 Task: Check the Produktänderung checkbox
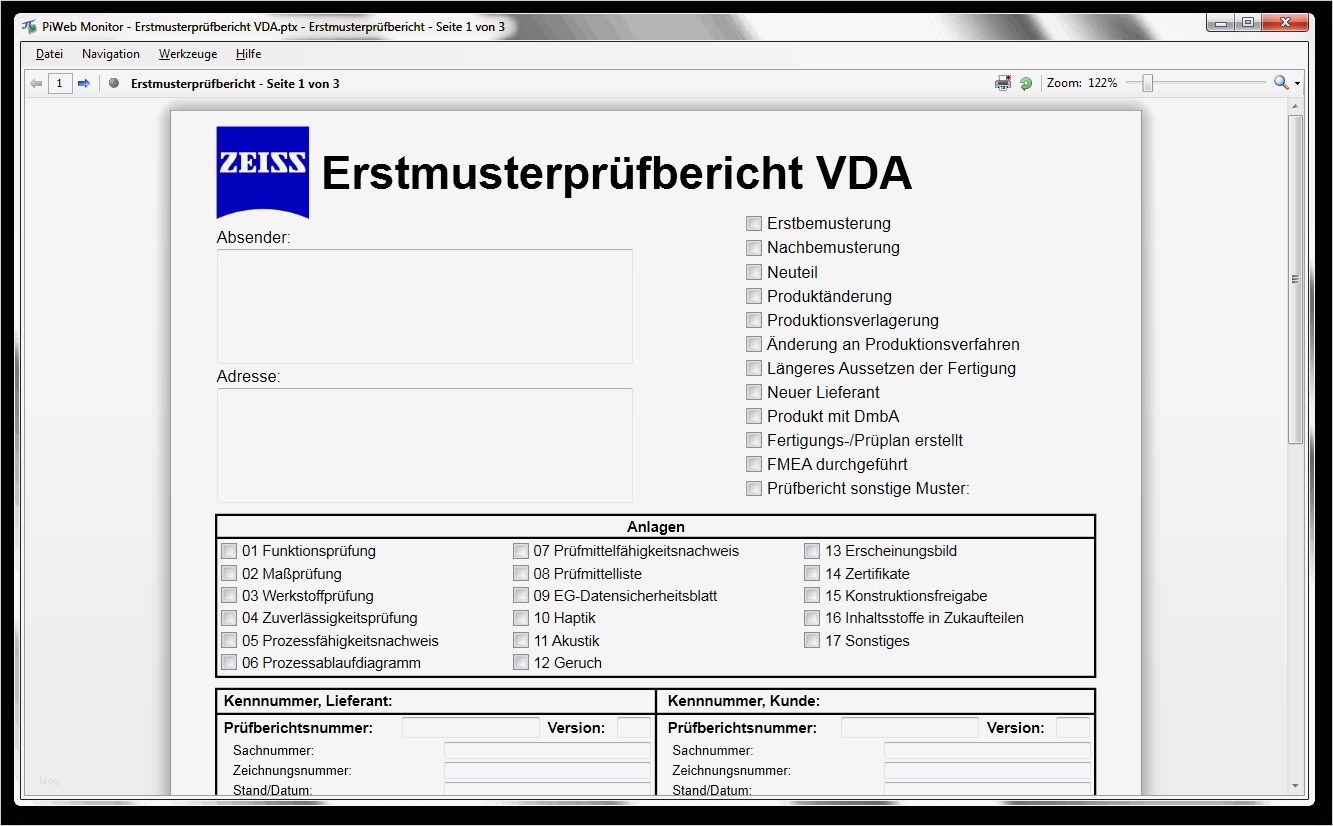click(754, 296)
